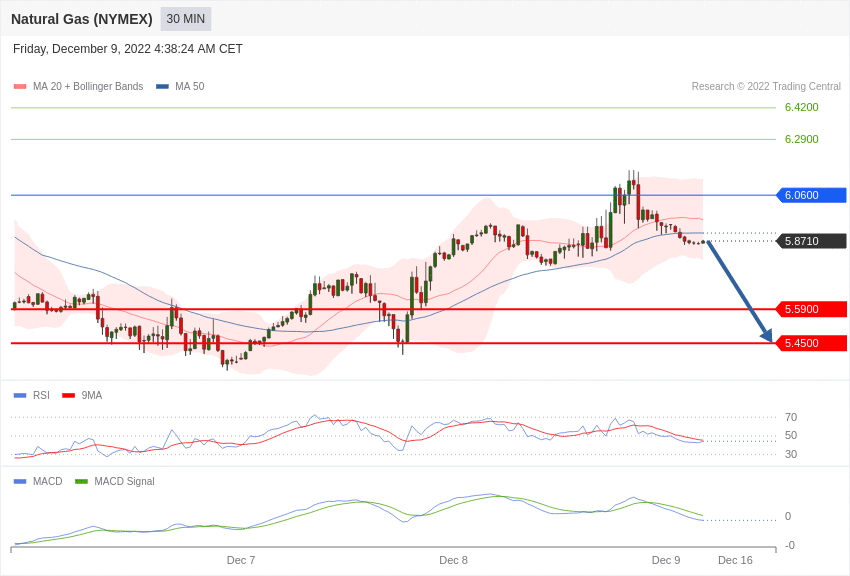
Task: Click the green MACD Signal legend swatch
Action: [x=81, y=481]
